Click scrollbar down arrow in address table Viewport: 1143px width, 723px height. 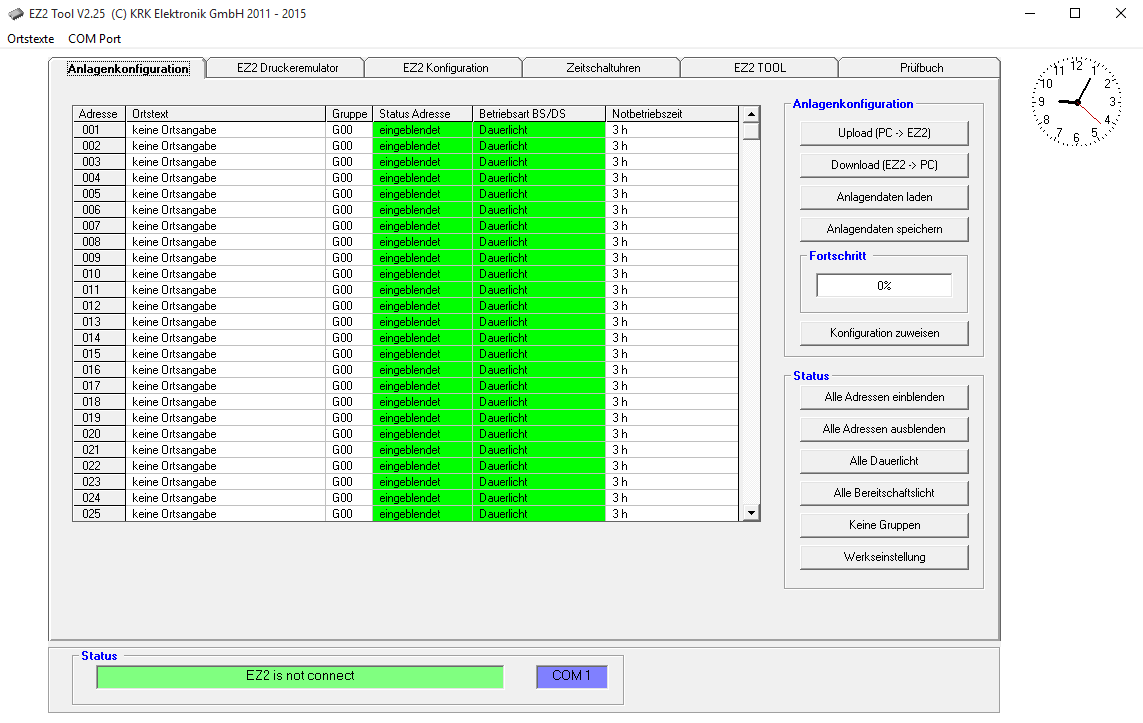750,513
